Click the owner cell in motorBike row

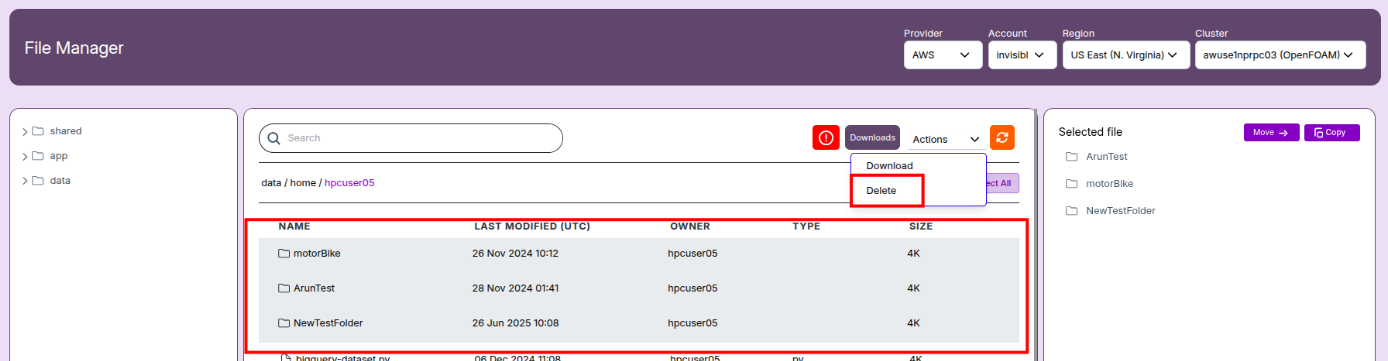tap(692, 254)
